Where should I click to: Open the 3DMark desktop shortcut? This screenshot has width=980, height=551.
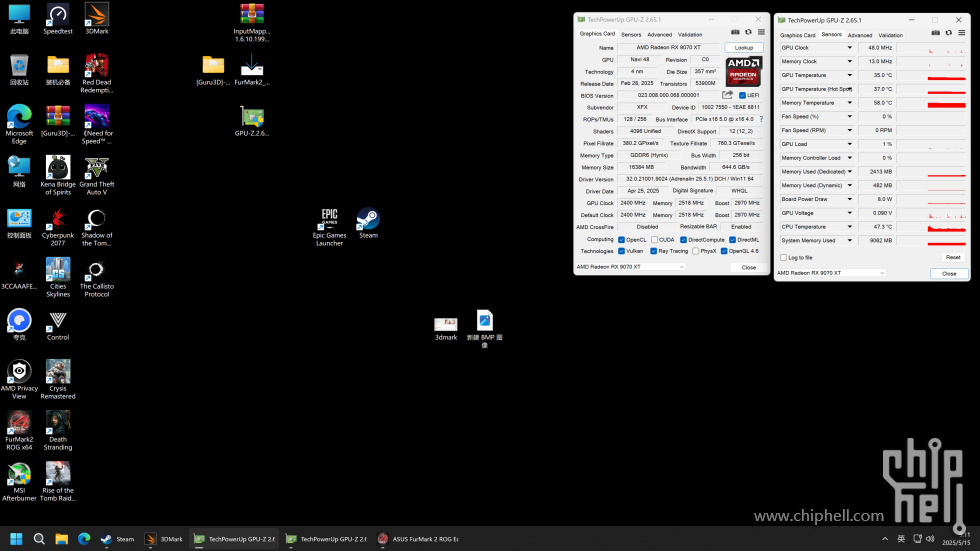97,19
